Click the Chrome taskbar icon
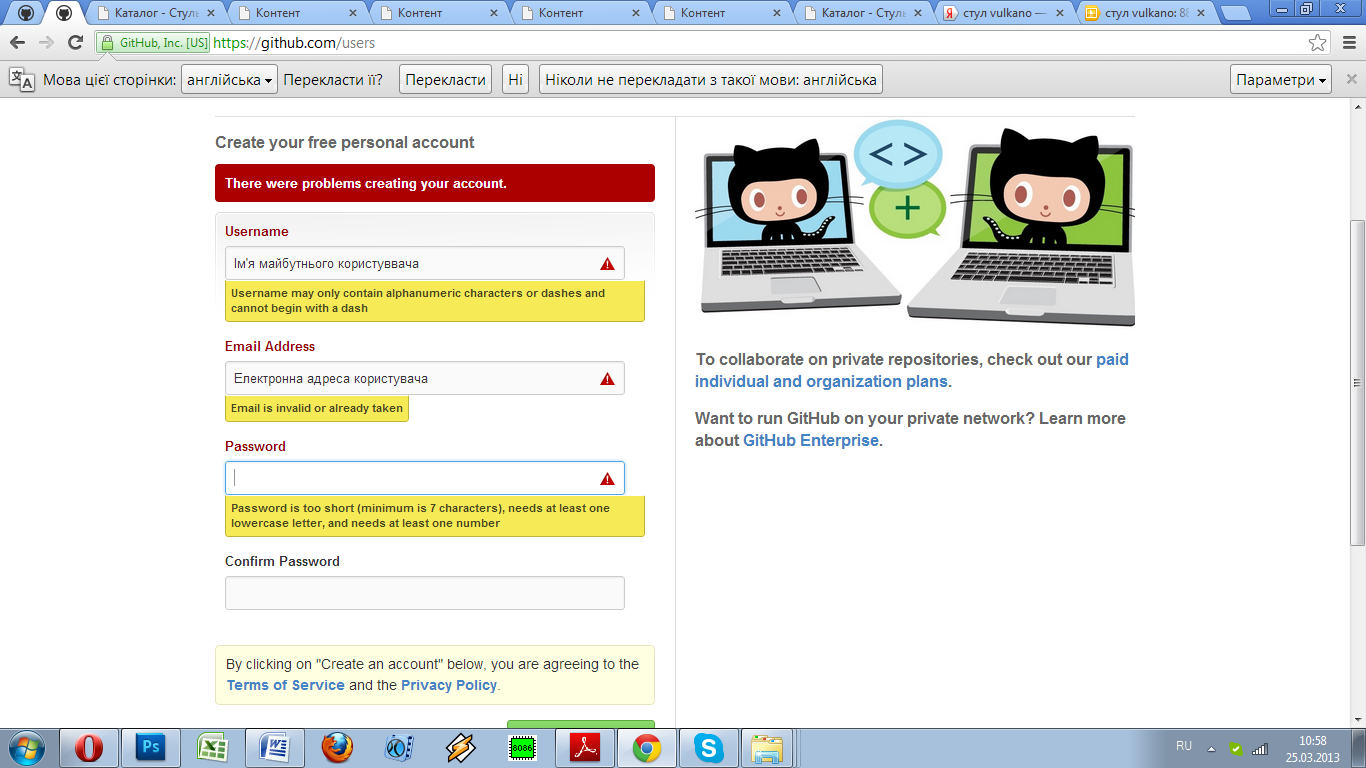The width and height of the screenshot is (1366, 768). tap(646, 748)
